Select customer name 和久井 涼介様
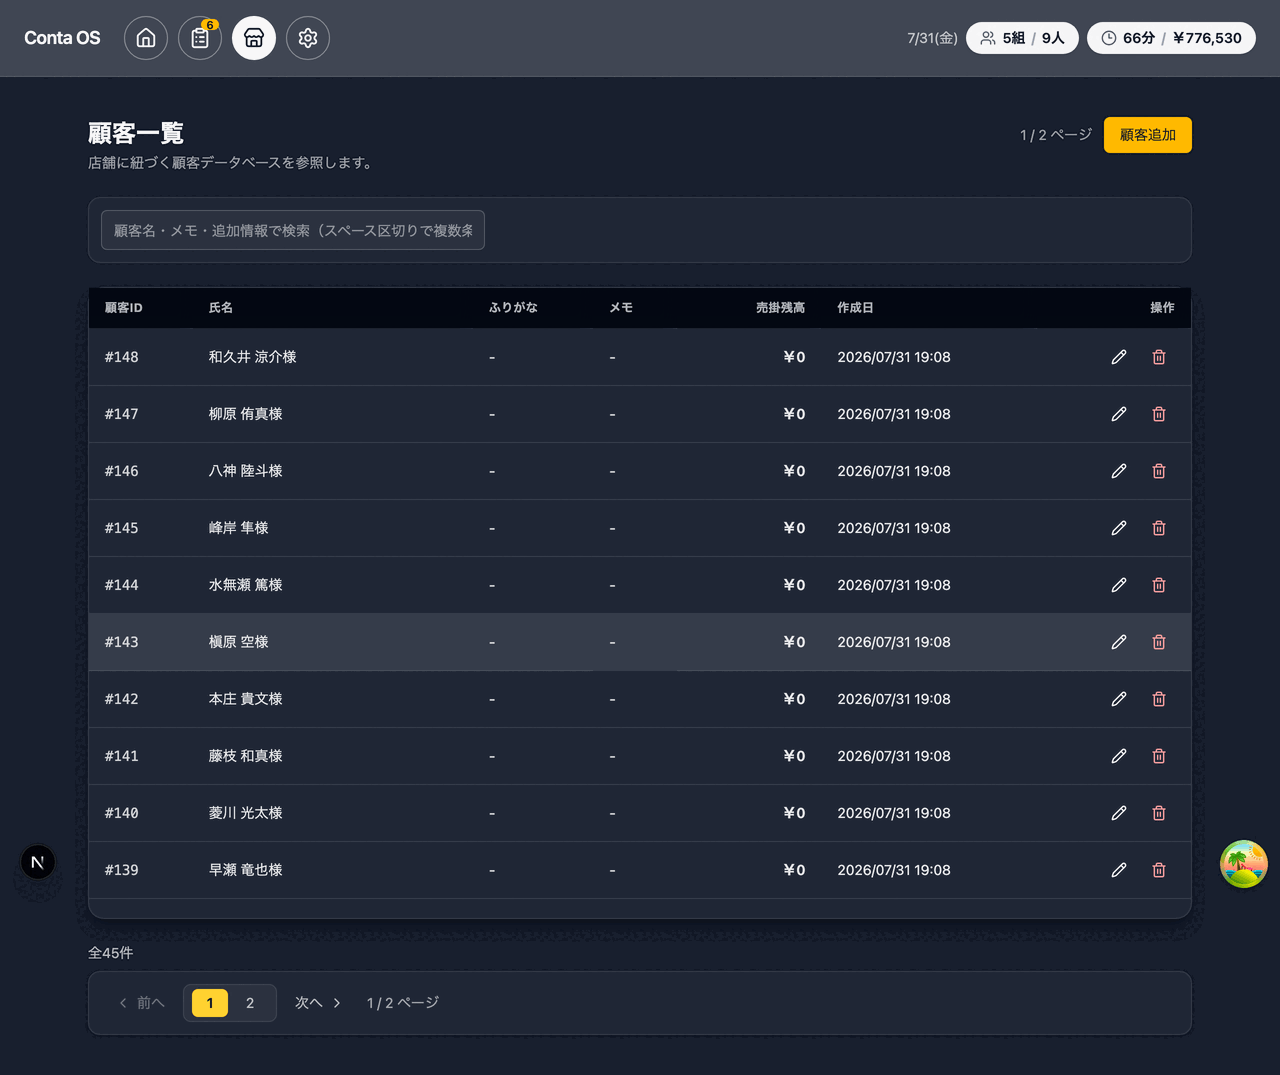This screenshot has width=1280, height=1075. point(253,357)
